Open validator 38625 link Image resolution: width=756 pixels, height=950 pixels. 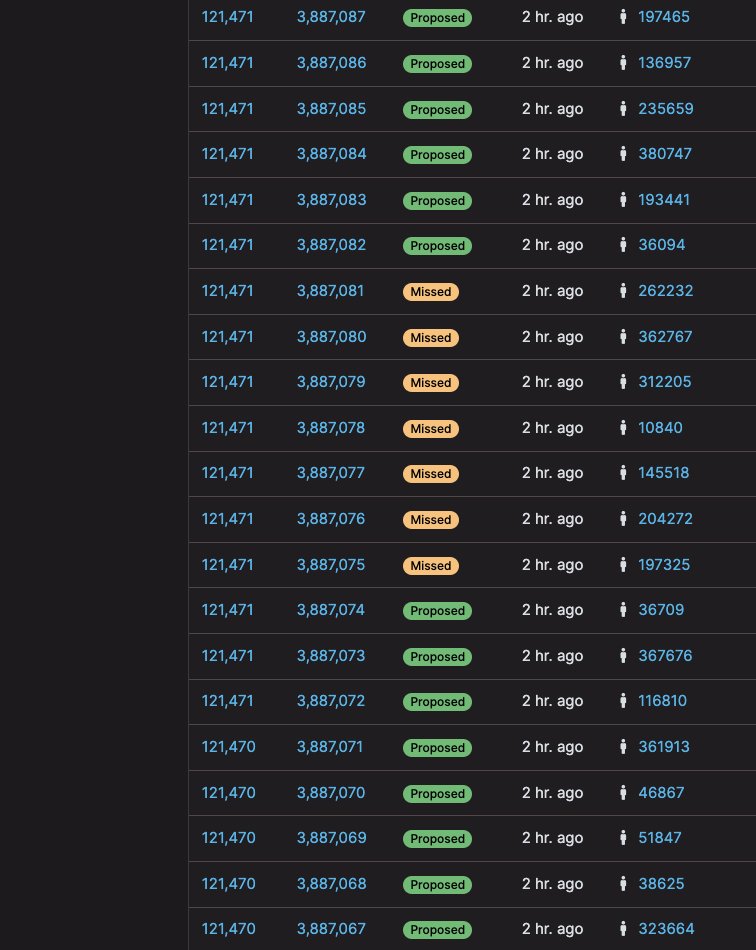661,884
